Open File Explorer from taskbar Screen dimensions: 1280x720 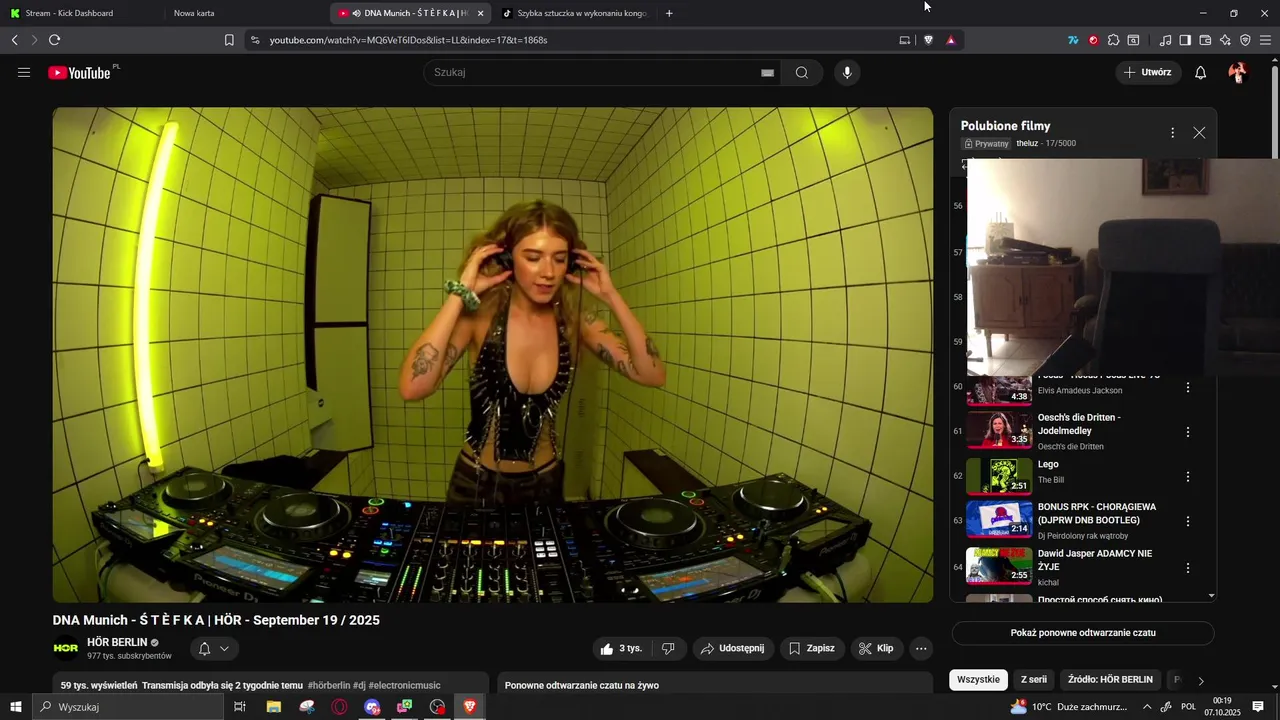273,707
